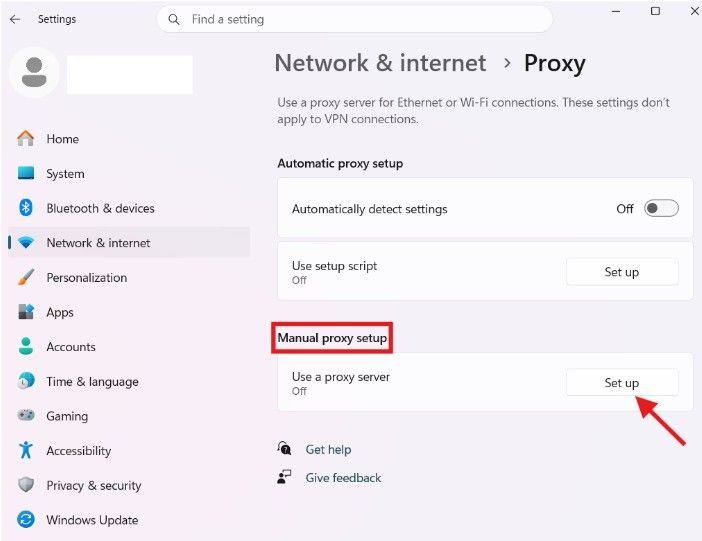Open the Get help link
702x541 pixels.
pyautogui.click(x=328, y=449)
